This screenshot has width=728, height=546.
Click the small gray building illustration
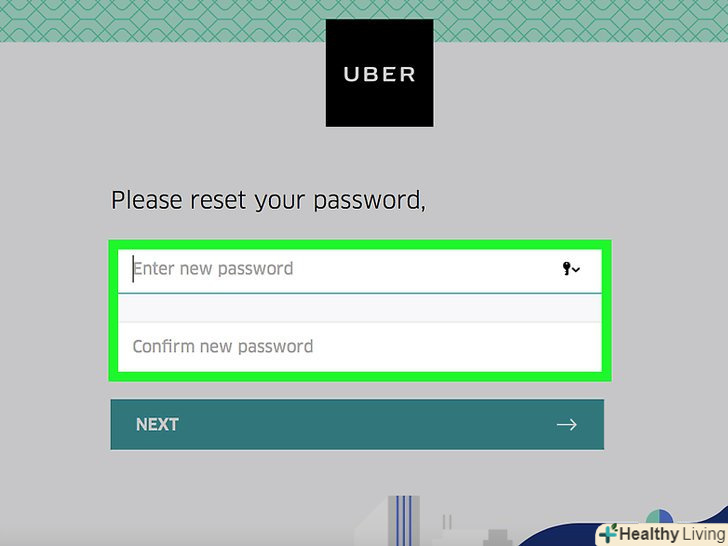point(497,537)
